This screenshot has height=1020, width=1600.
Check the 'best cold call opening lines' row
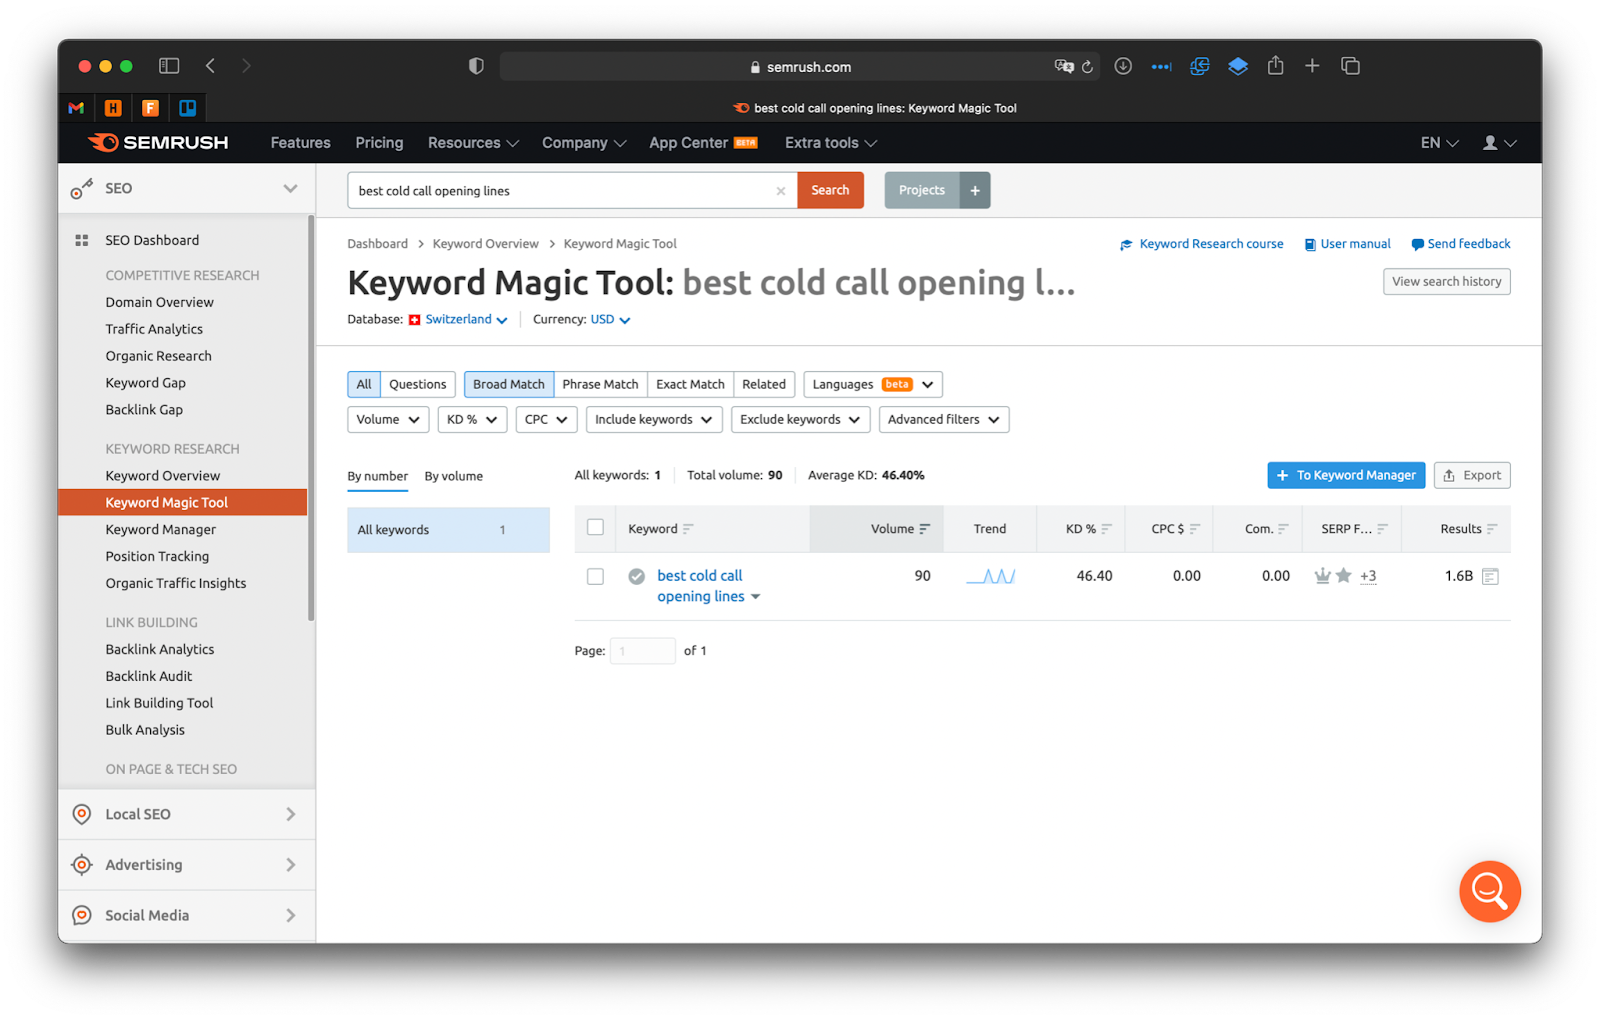pyautogui.click(x=595, y=576)
